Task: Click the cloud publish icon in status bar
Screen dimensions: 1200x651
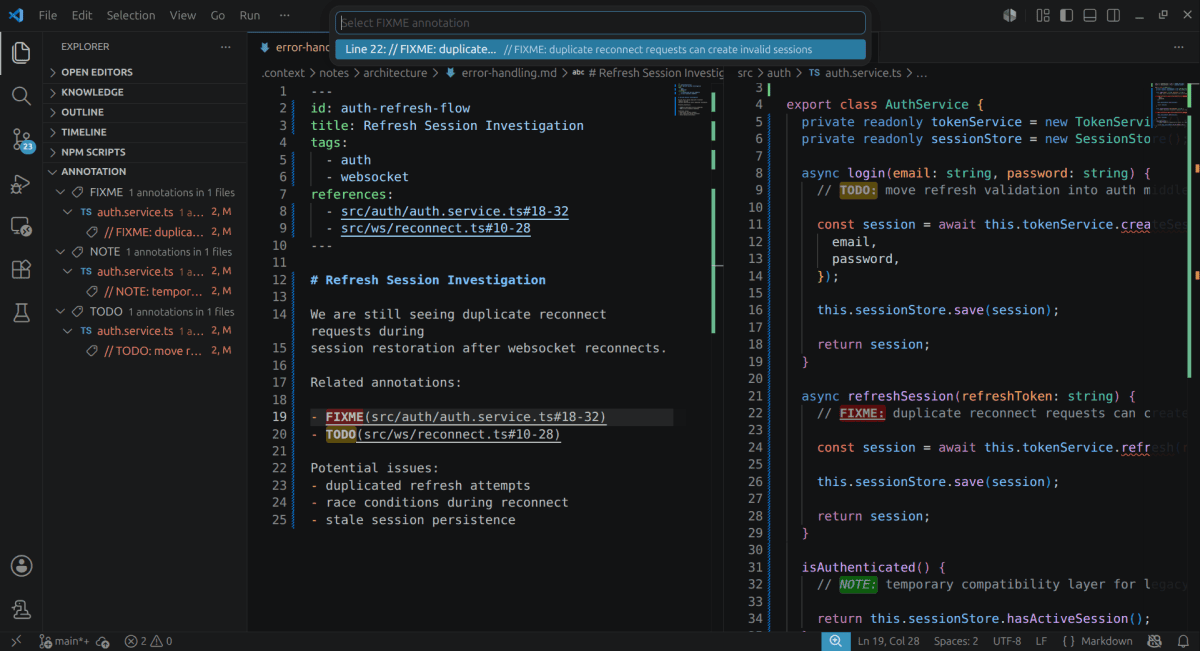Action: [103, 641]
